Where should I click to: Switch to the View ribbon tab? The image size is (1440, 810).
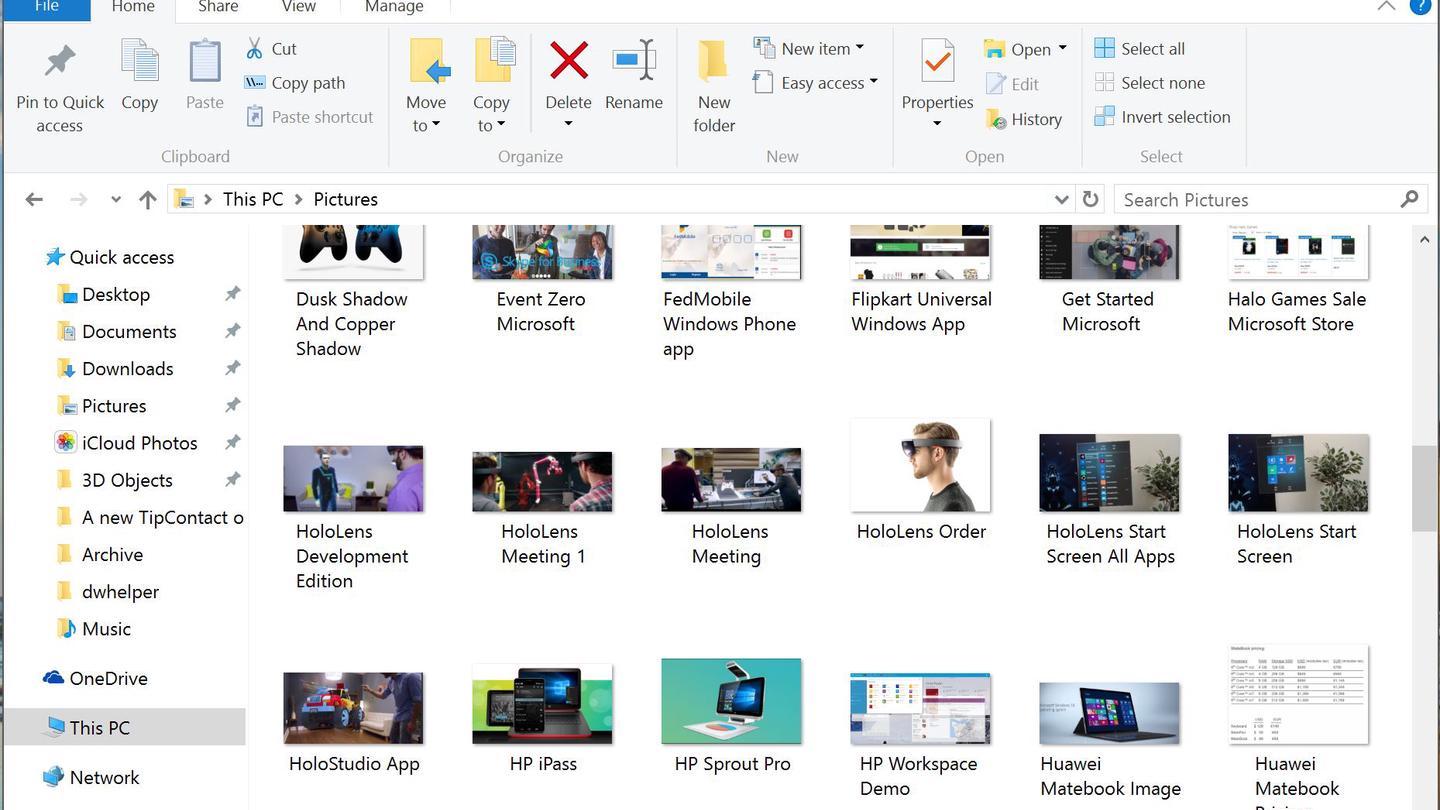click(x=298, y=7)
